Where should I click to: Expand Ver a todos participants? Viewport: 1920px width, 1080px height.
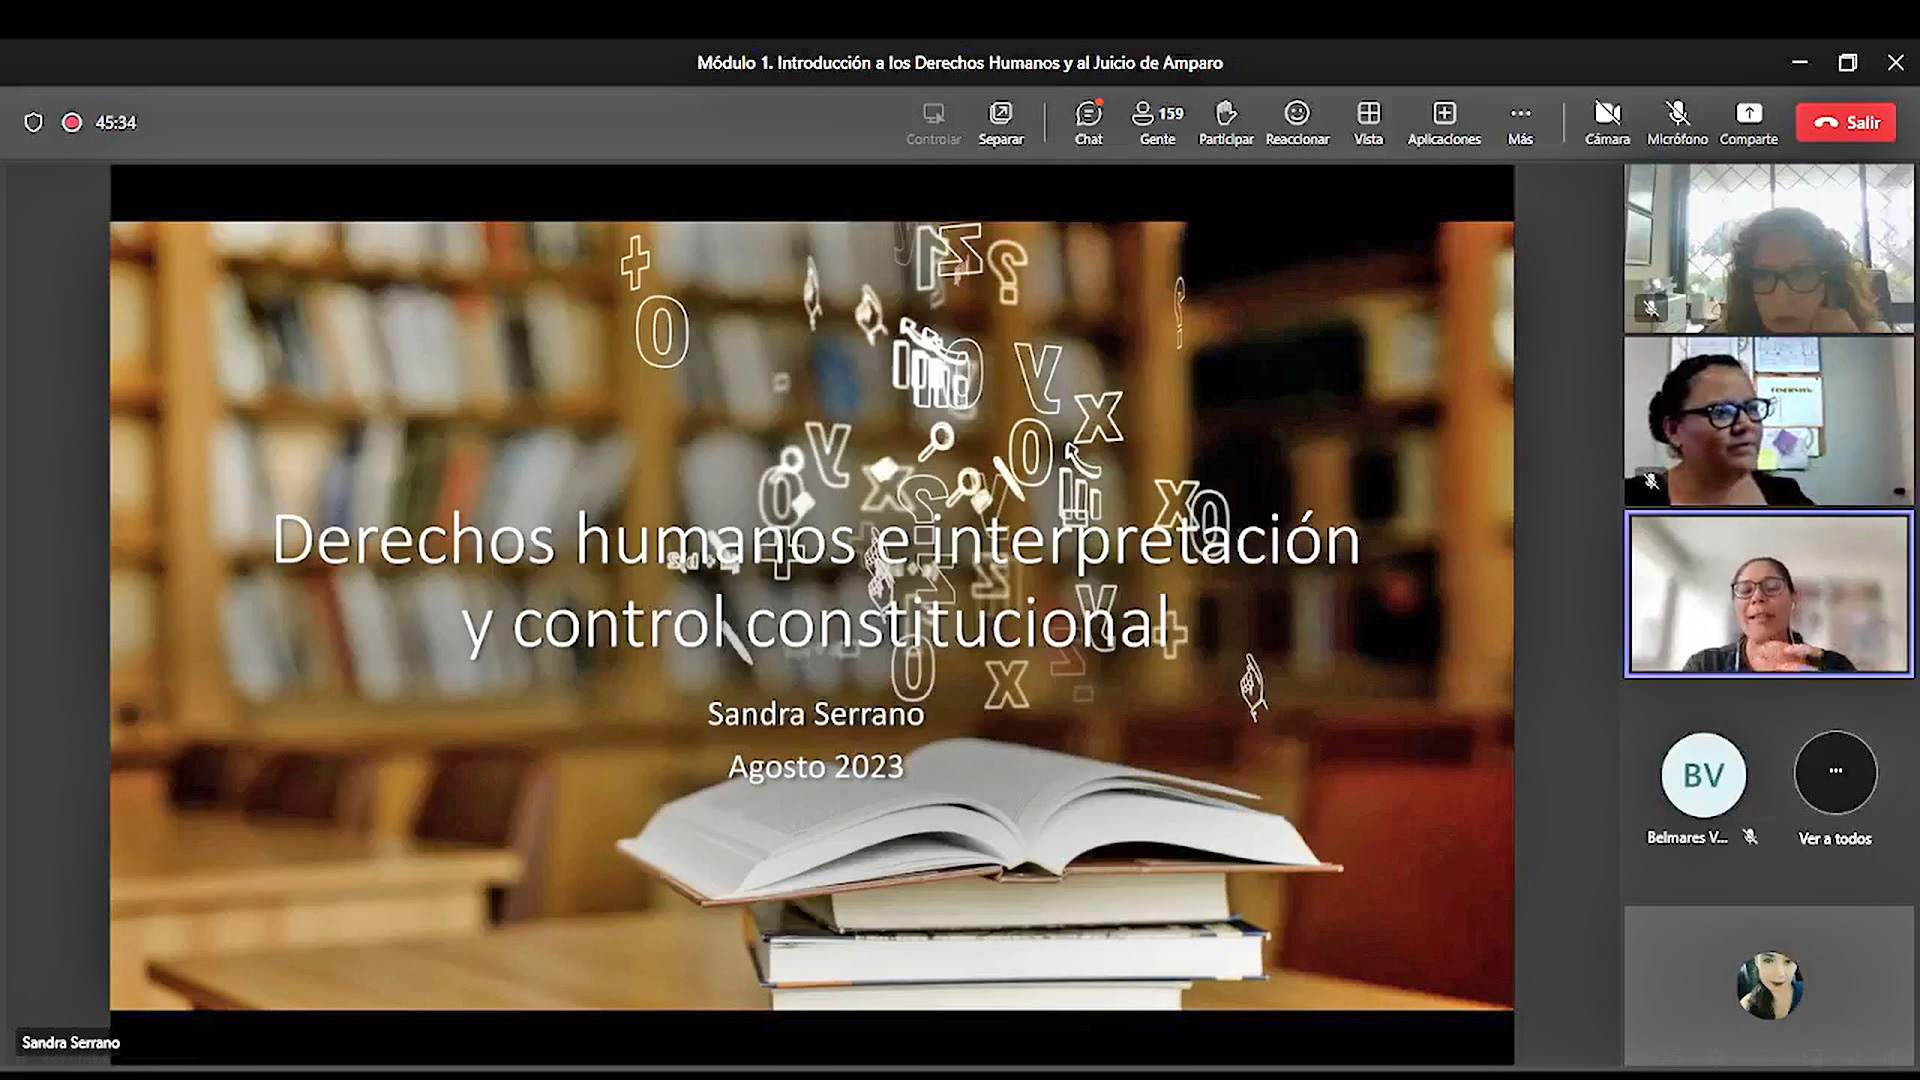point(1835,773)
